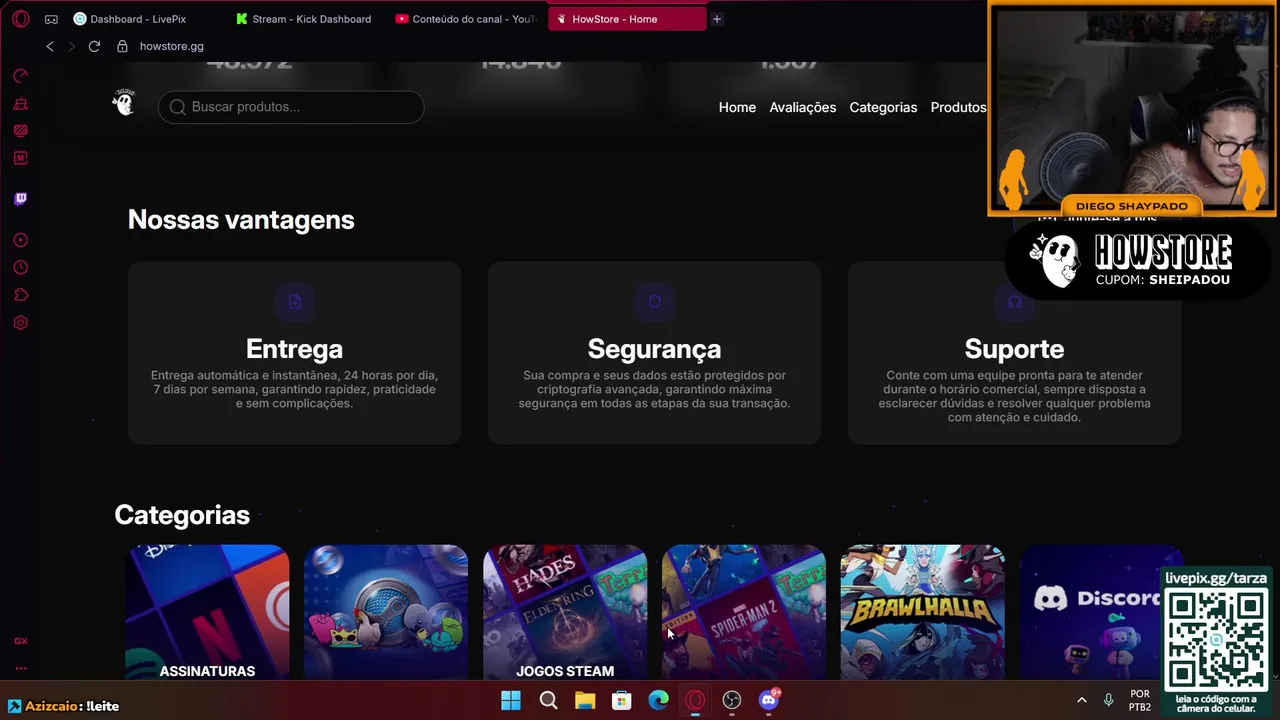
Task: Select the HowStore - Home tab
Action: point(627,19)
